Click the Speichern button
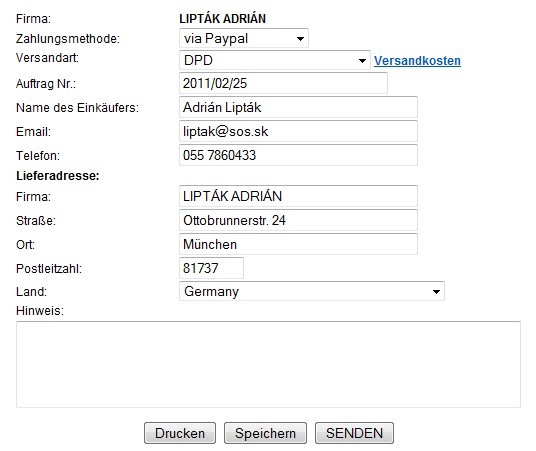536x451 pixels. (x=265, y=433)
